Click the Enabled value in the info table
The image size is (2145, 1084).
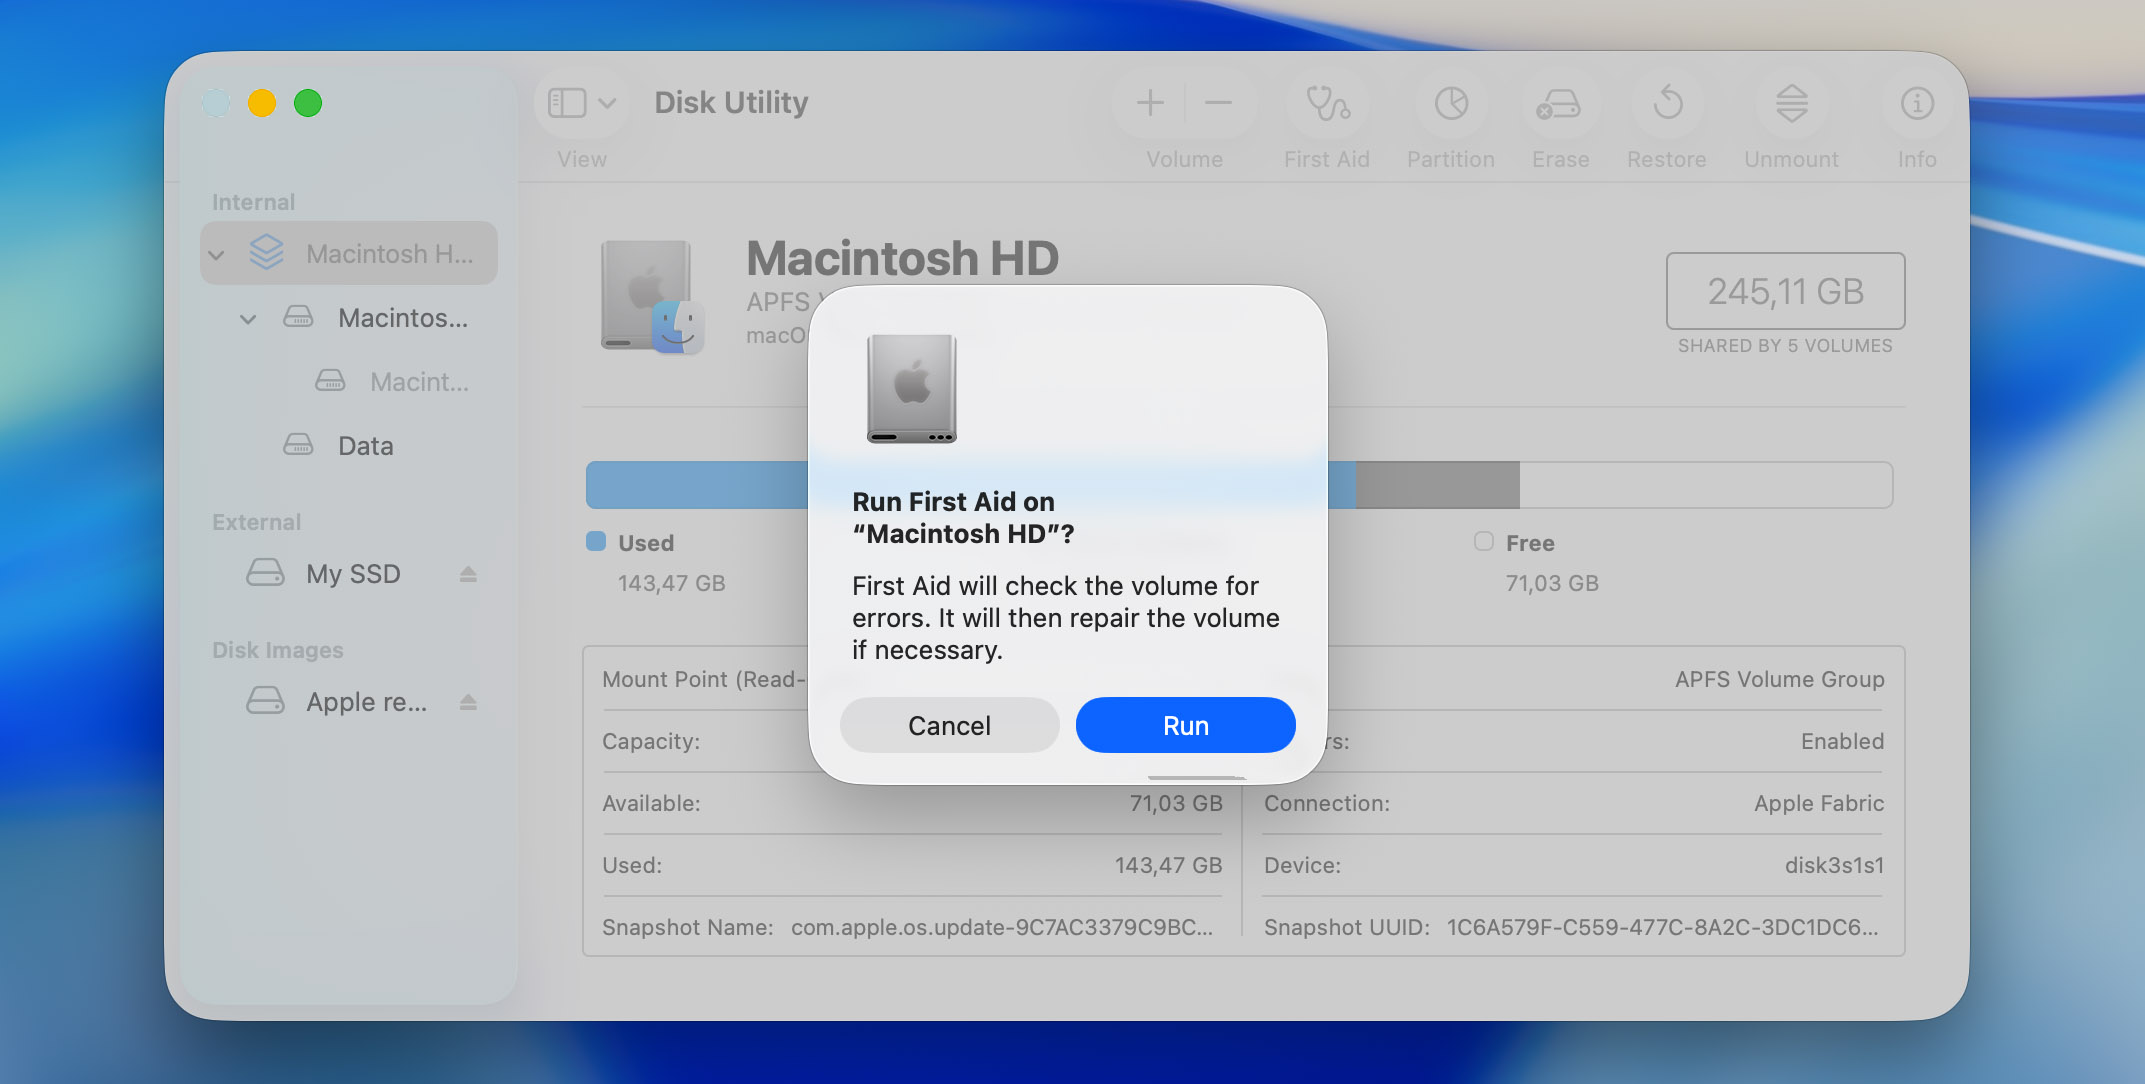pos(1842,741)
